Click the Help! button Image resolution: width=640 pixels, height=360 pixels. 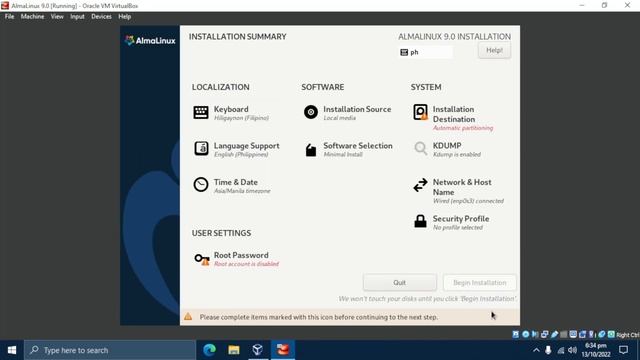point(494,51)
